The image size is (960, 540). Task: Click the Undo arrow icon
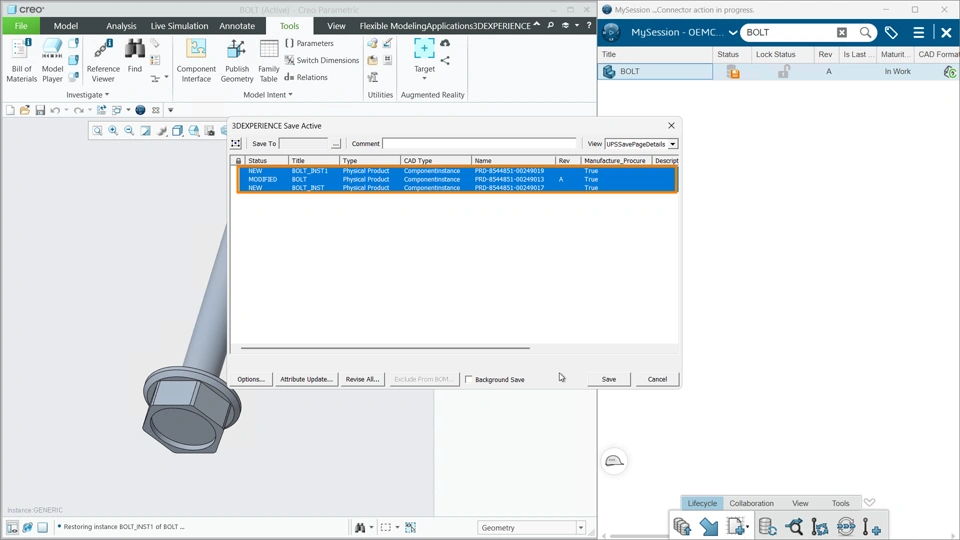(55, 110)
